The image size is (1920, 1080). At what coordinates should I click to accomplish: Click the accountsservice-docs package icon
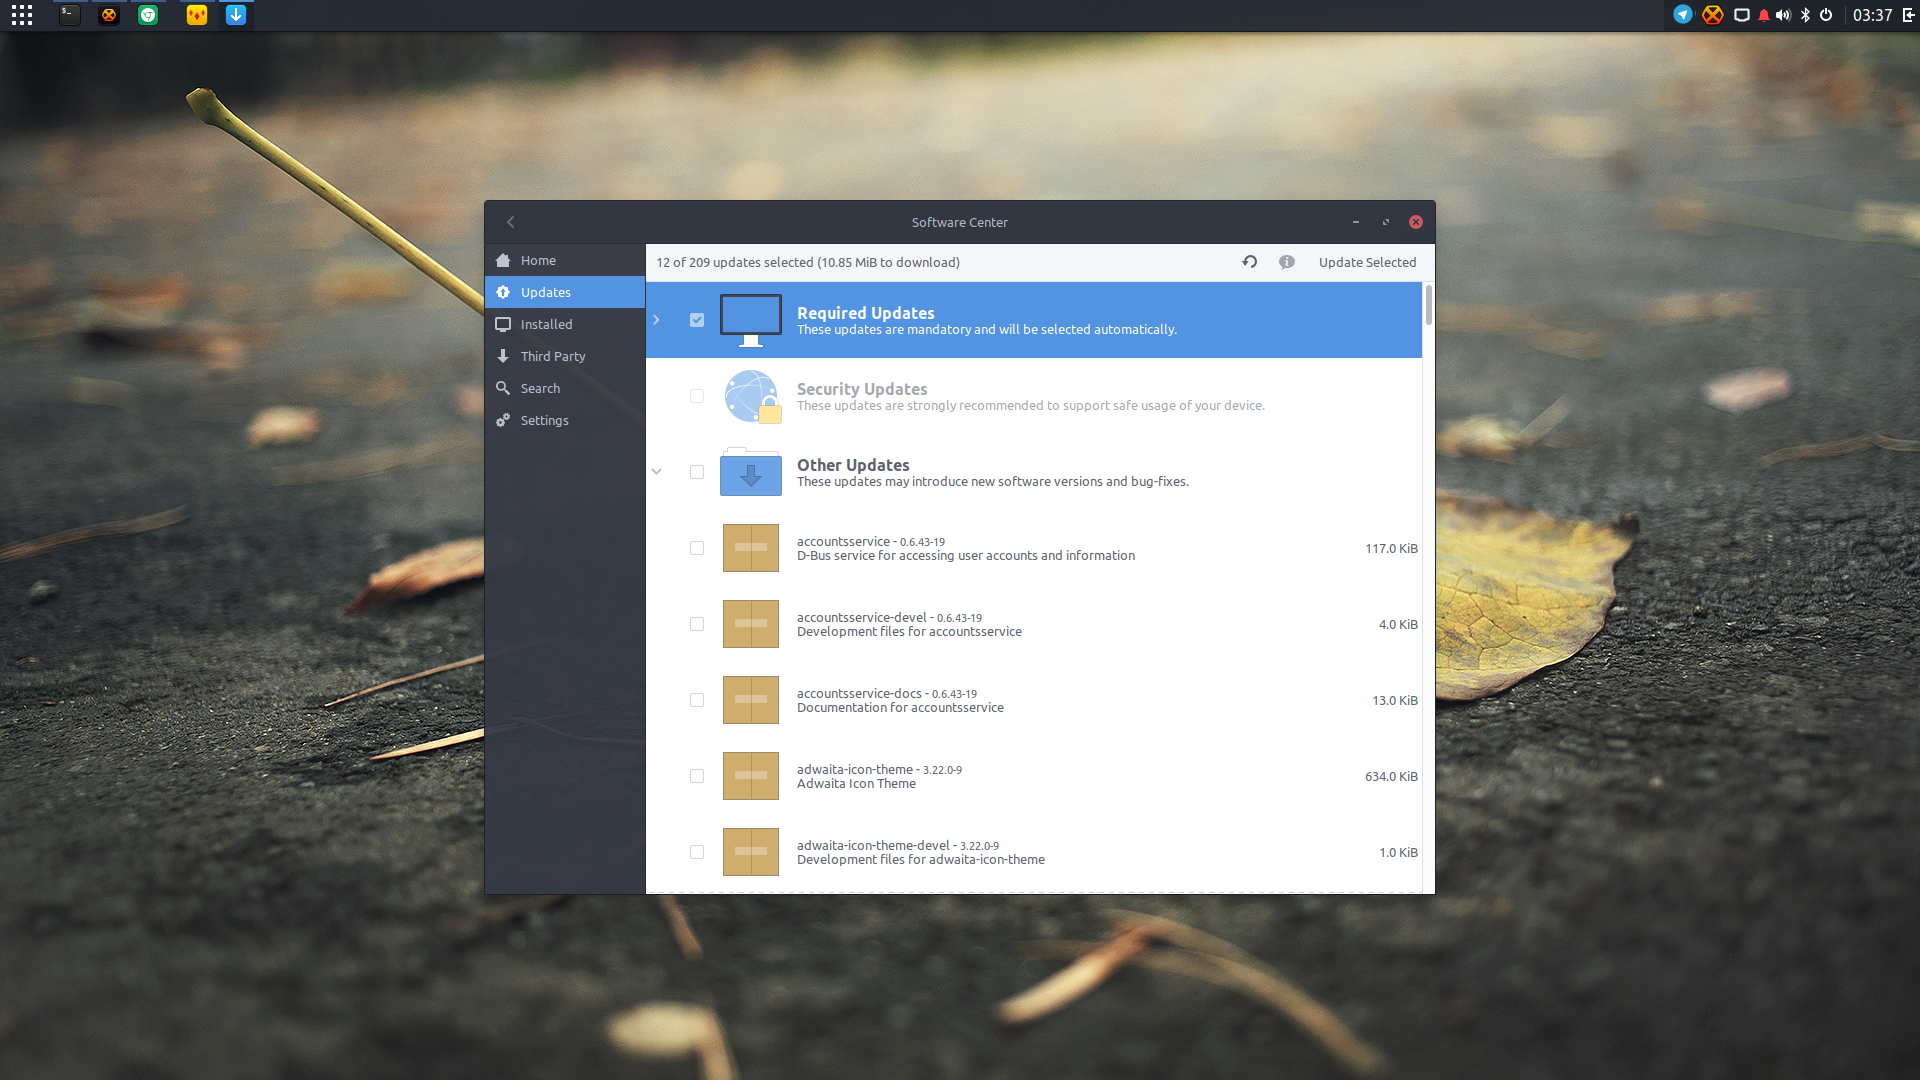(751, 700)
